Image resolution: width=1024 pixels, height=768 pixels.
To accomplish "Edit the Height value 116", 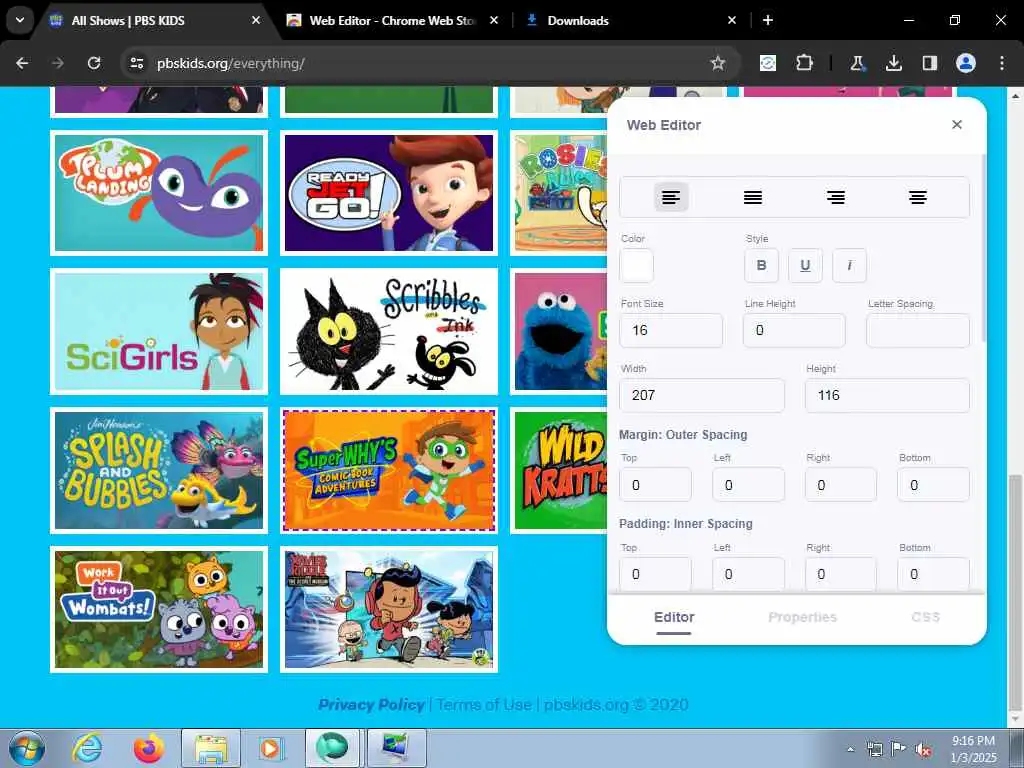I will (x=887, y=395).
